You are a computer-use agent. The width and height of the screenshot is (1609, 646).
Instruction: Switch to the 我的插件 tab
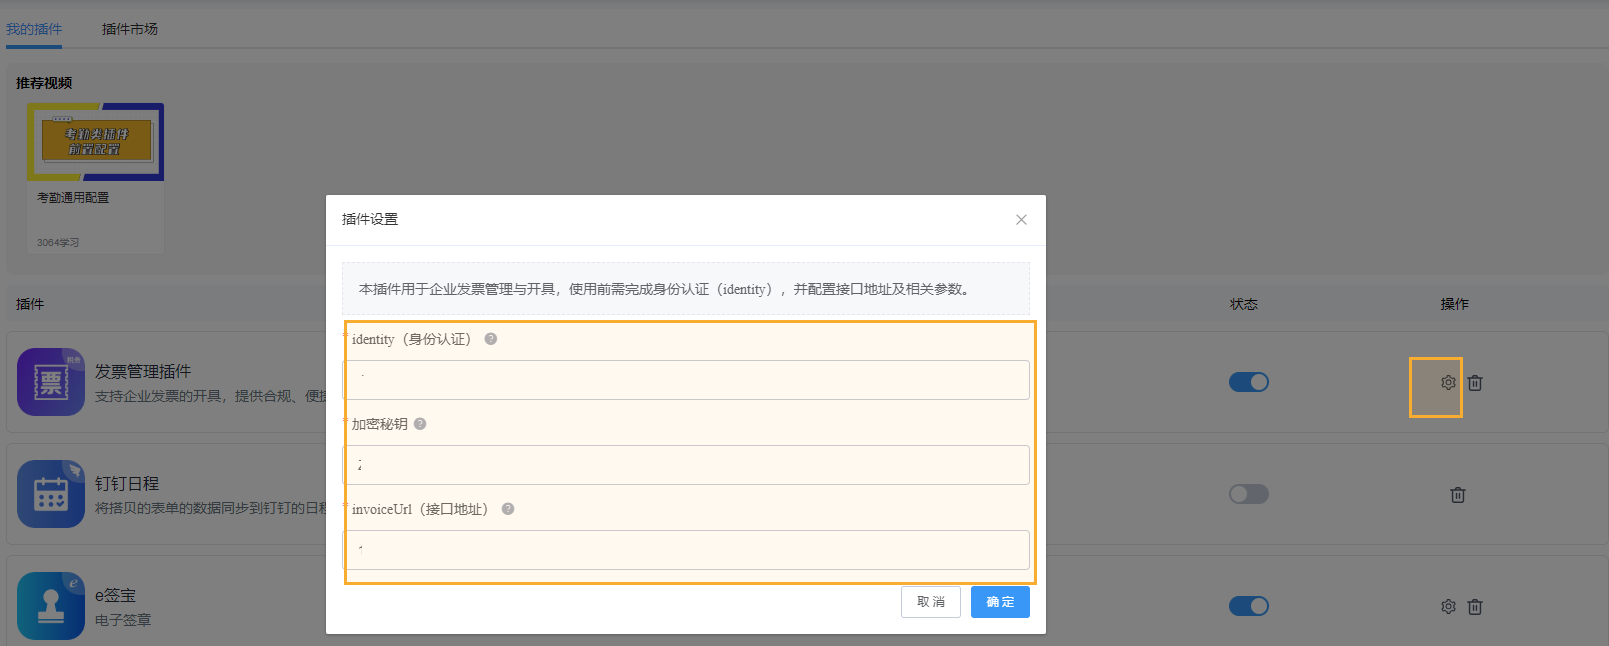tap(34, 29)
